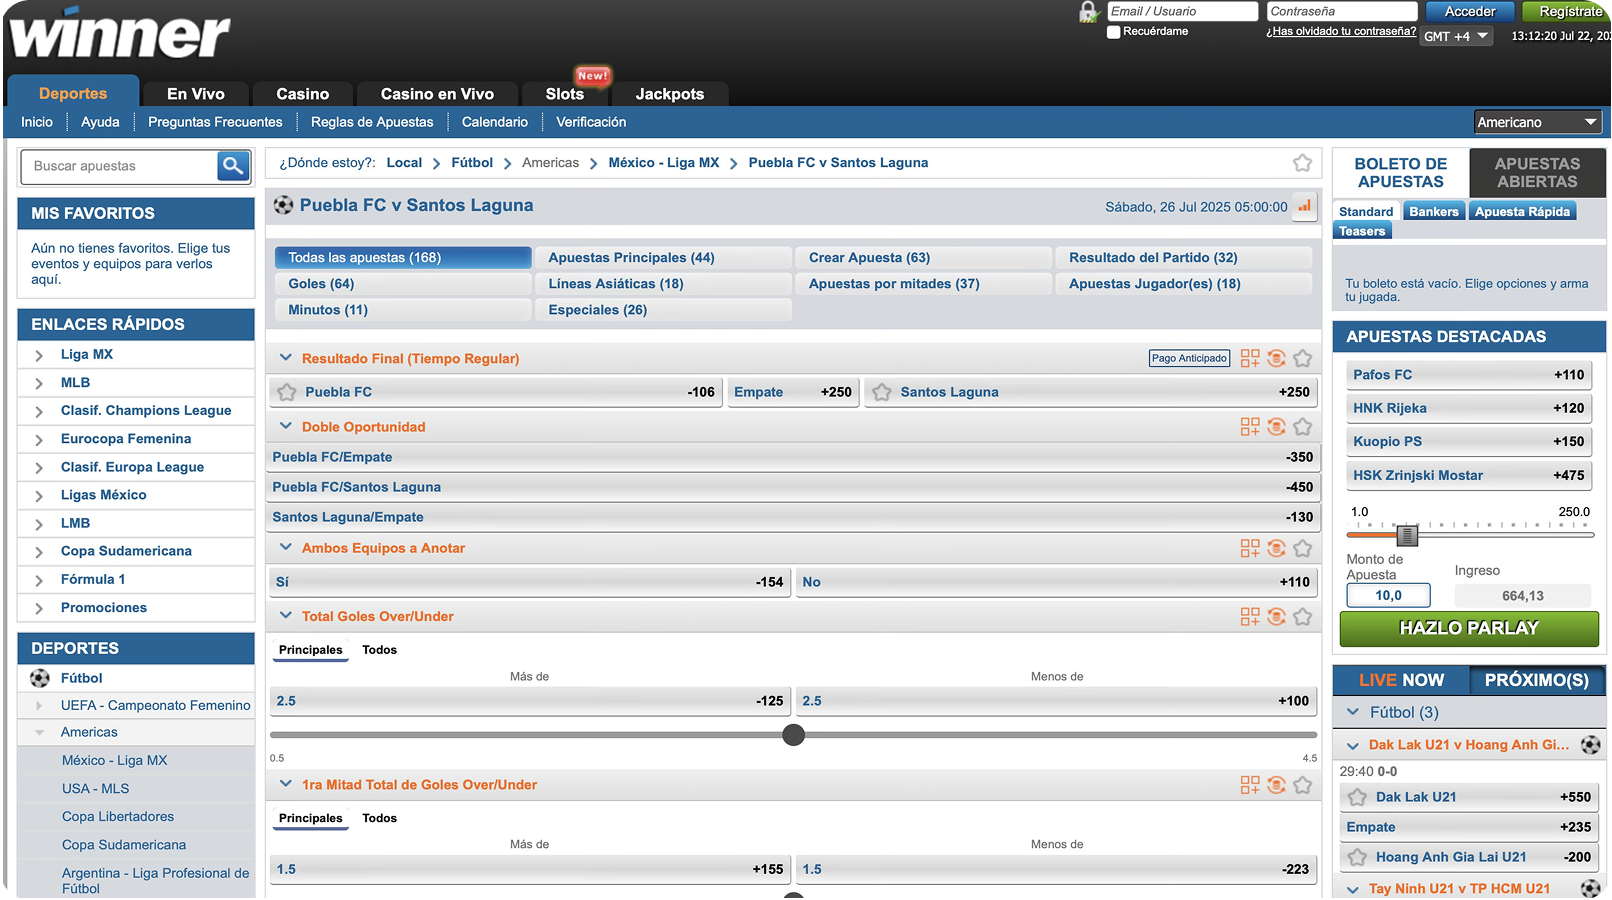The width and height of the screenshot is (1612, 900).
Task: Collapse the 1ra Mitad Total de Goles section
Action: 286,784
